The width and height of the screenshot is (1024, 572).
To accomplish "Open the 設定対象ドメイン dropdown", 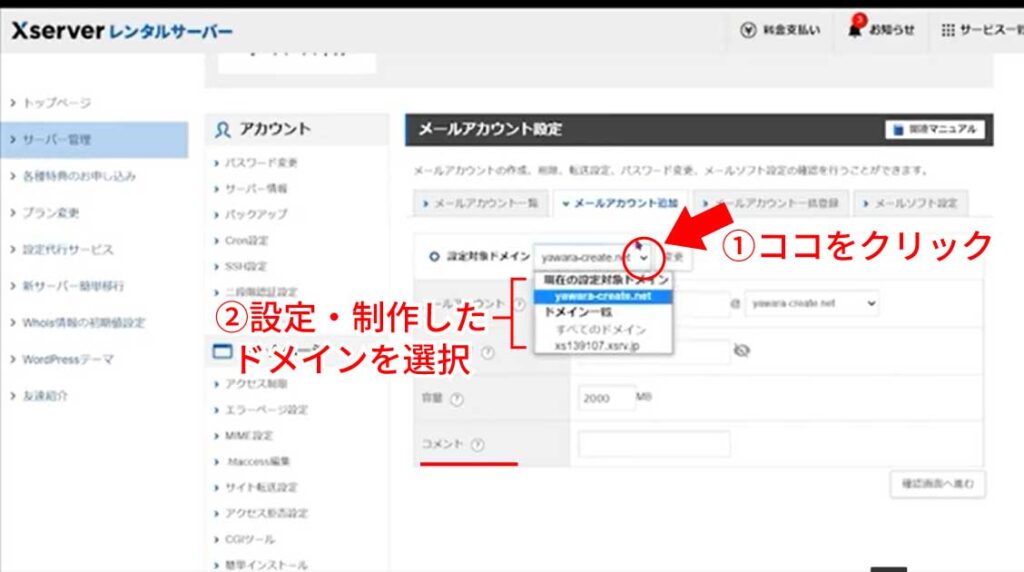I will point(595,257).
